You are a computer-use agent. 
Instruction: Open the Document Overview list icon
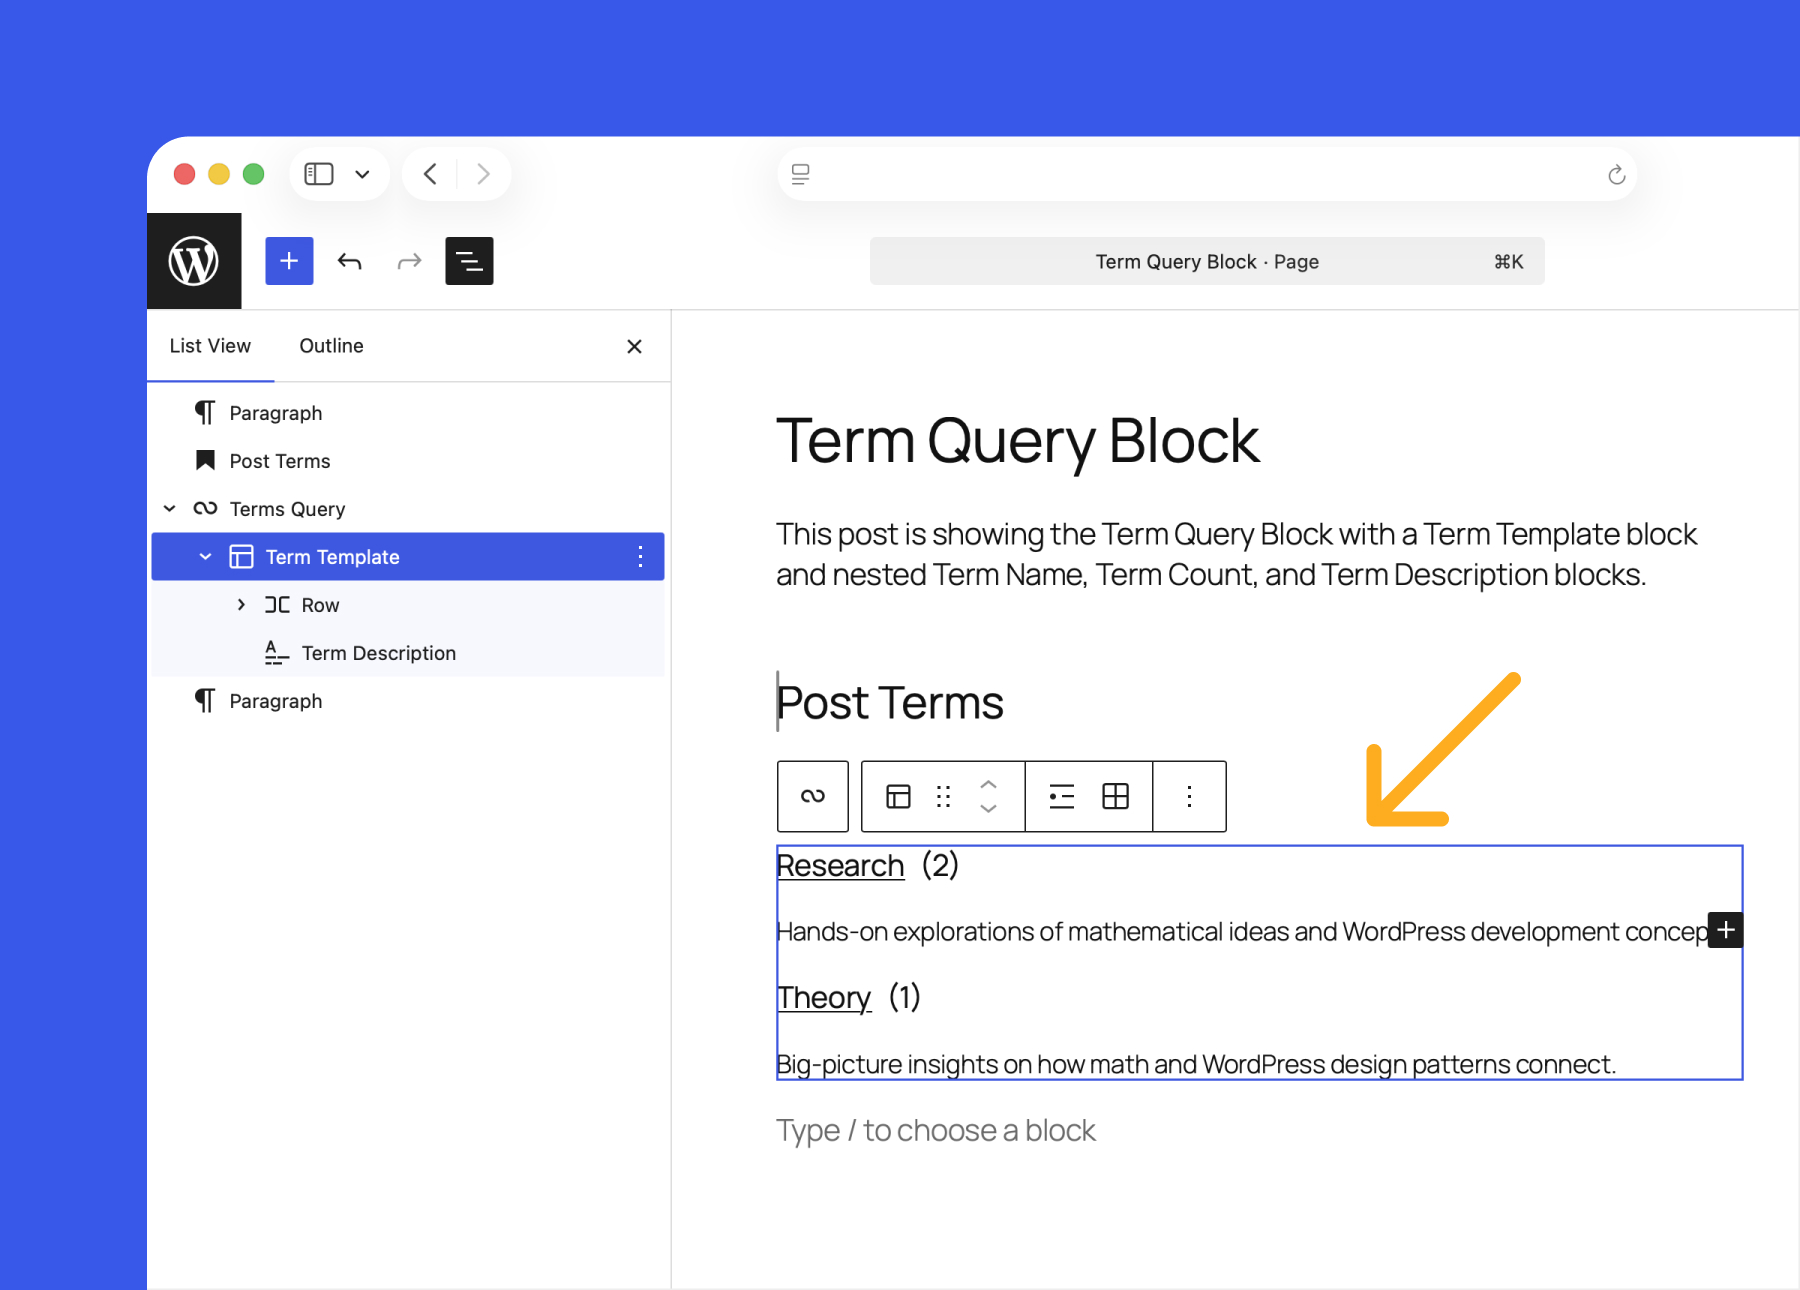(469, 260)
